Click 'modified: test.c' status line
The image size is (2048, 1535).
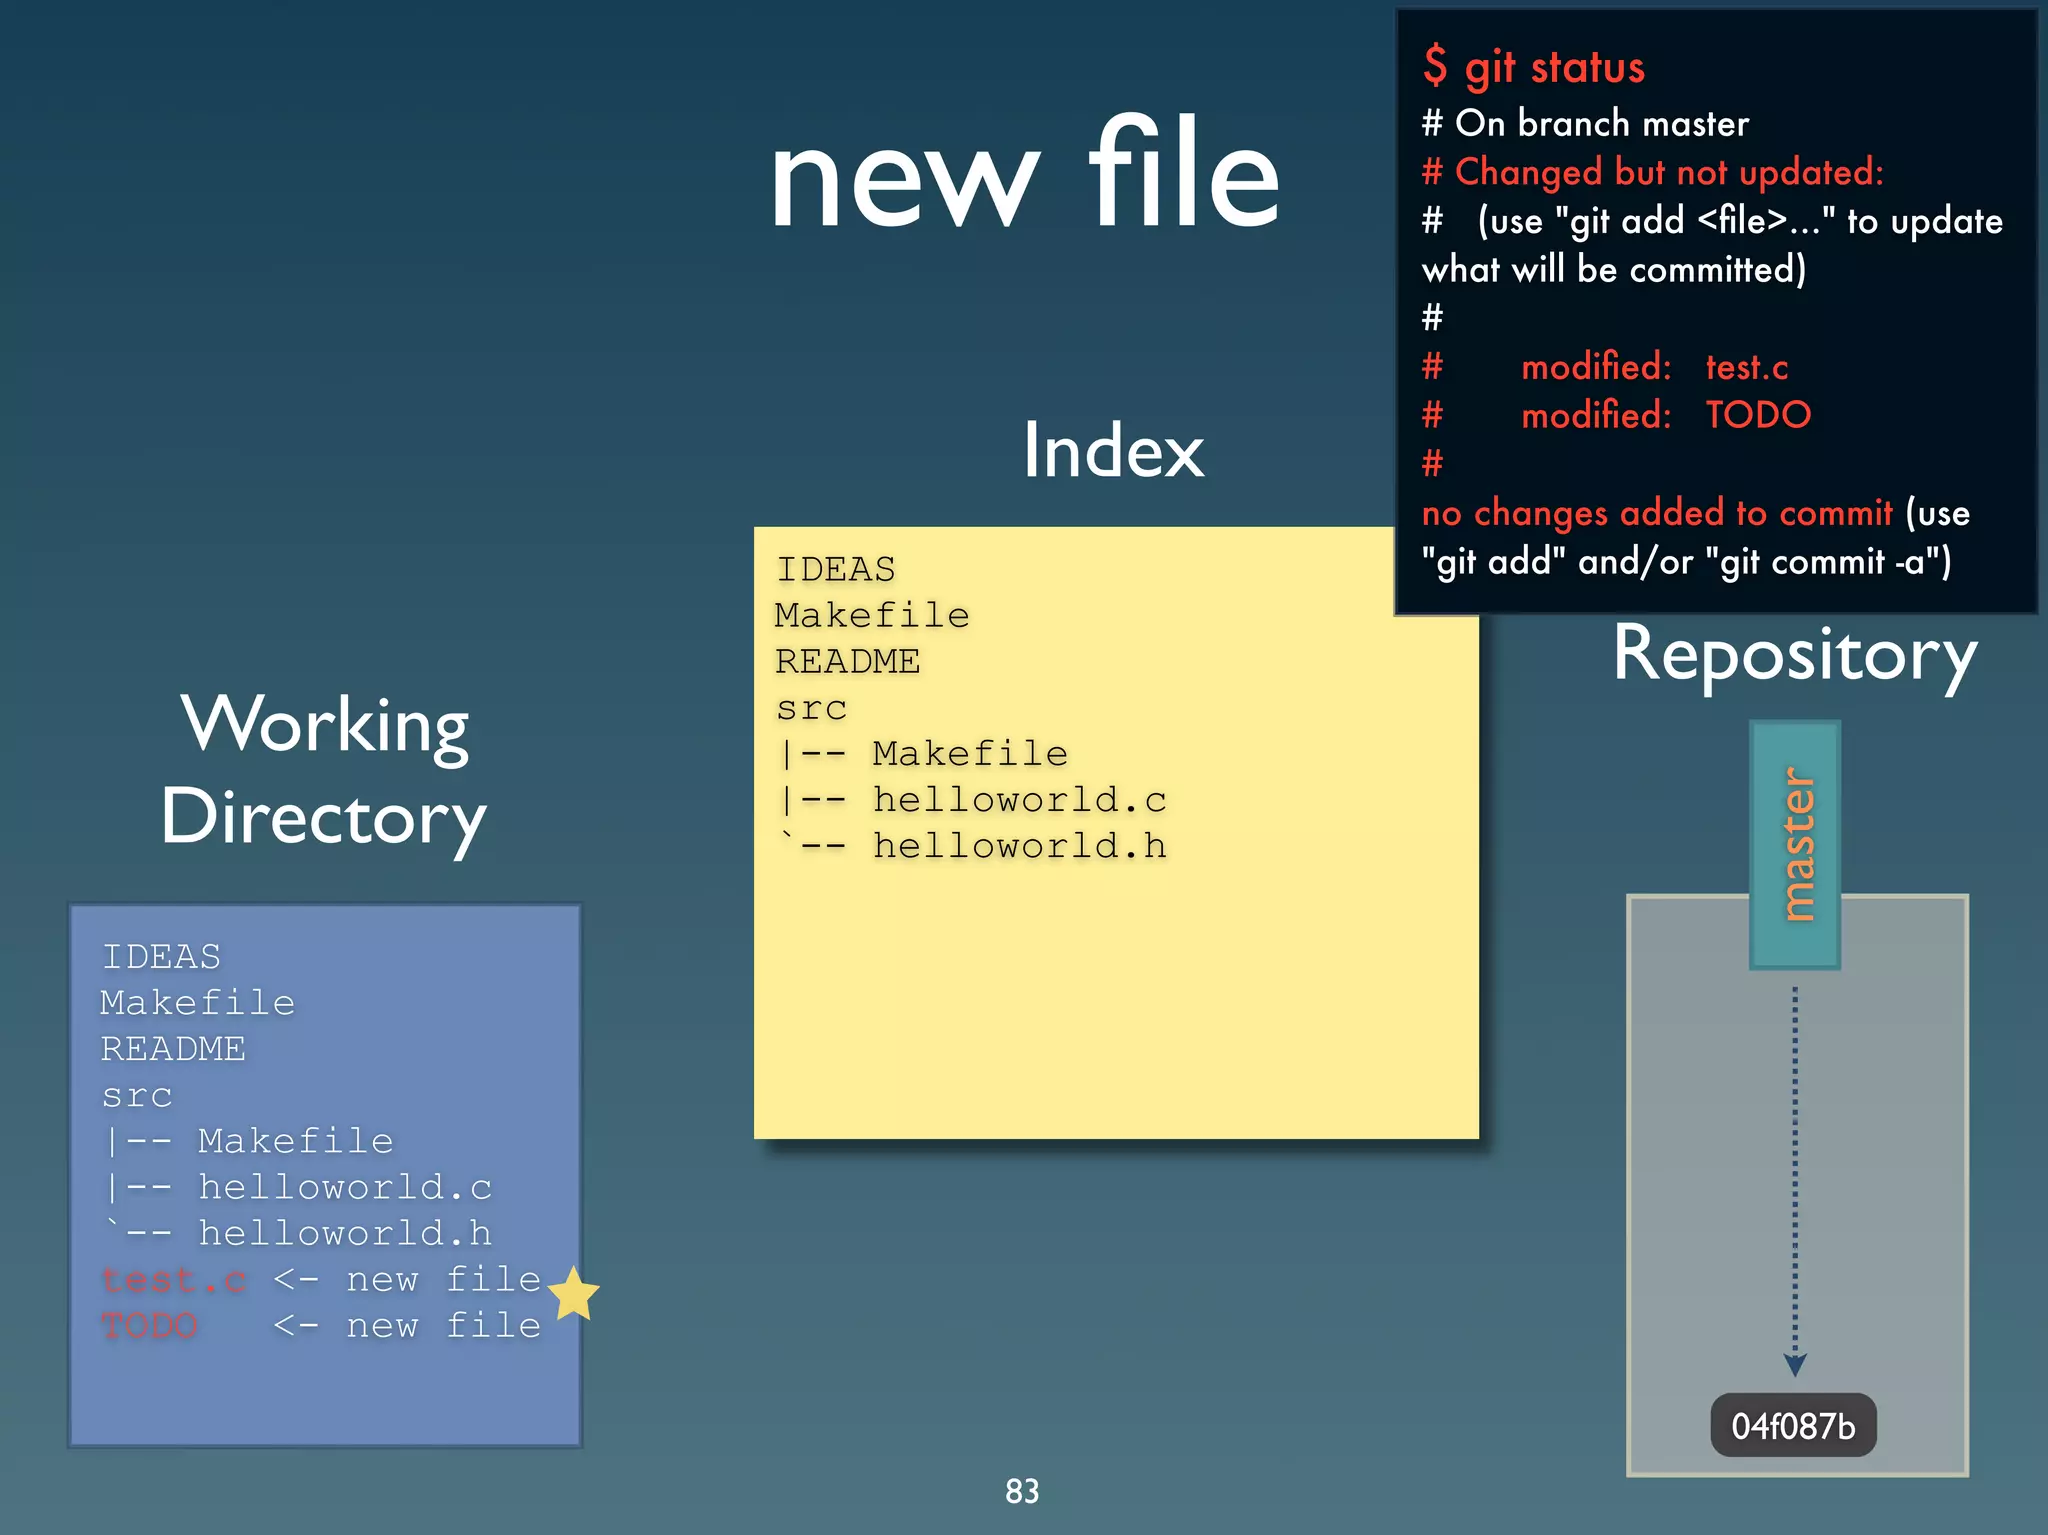coord(1654,367)
